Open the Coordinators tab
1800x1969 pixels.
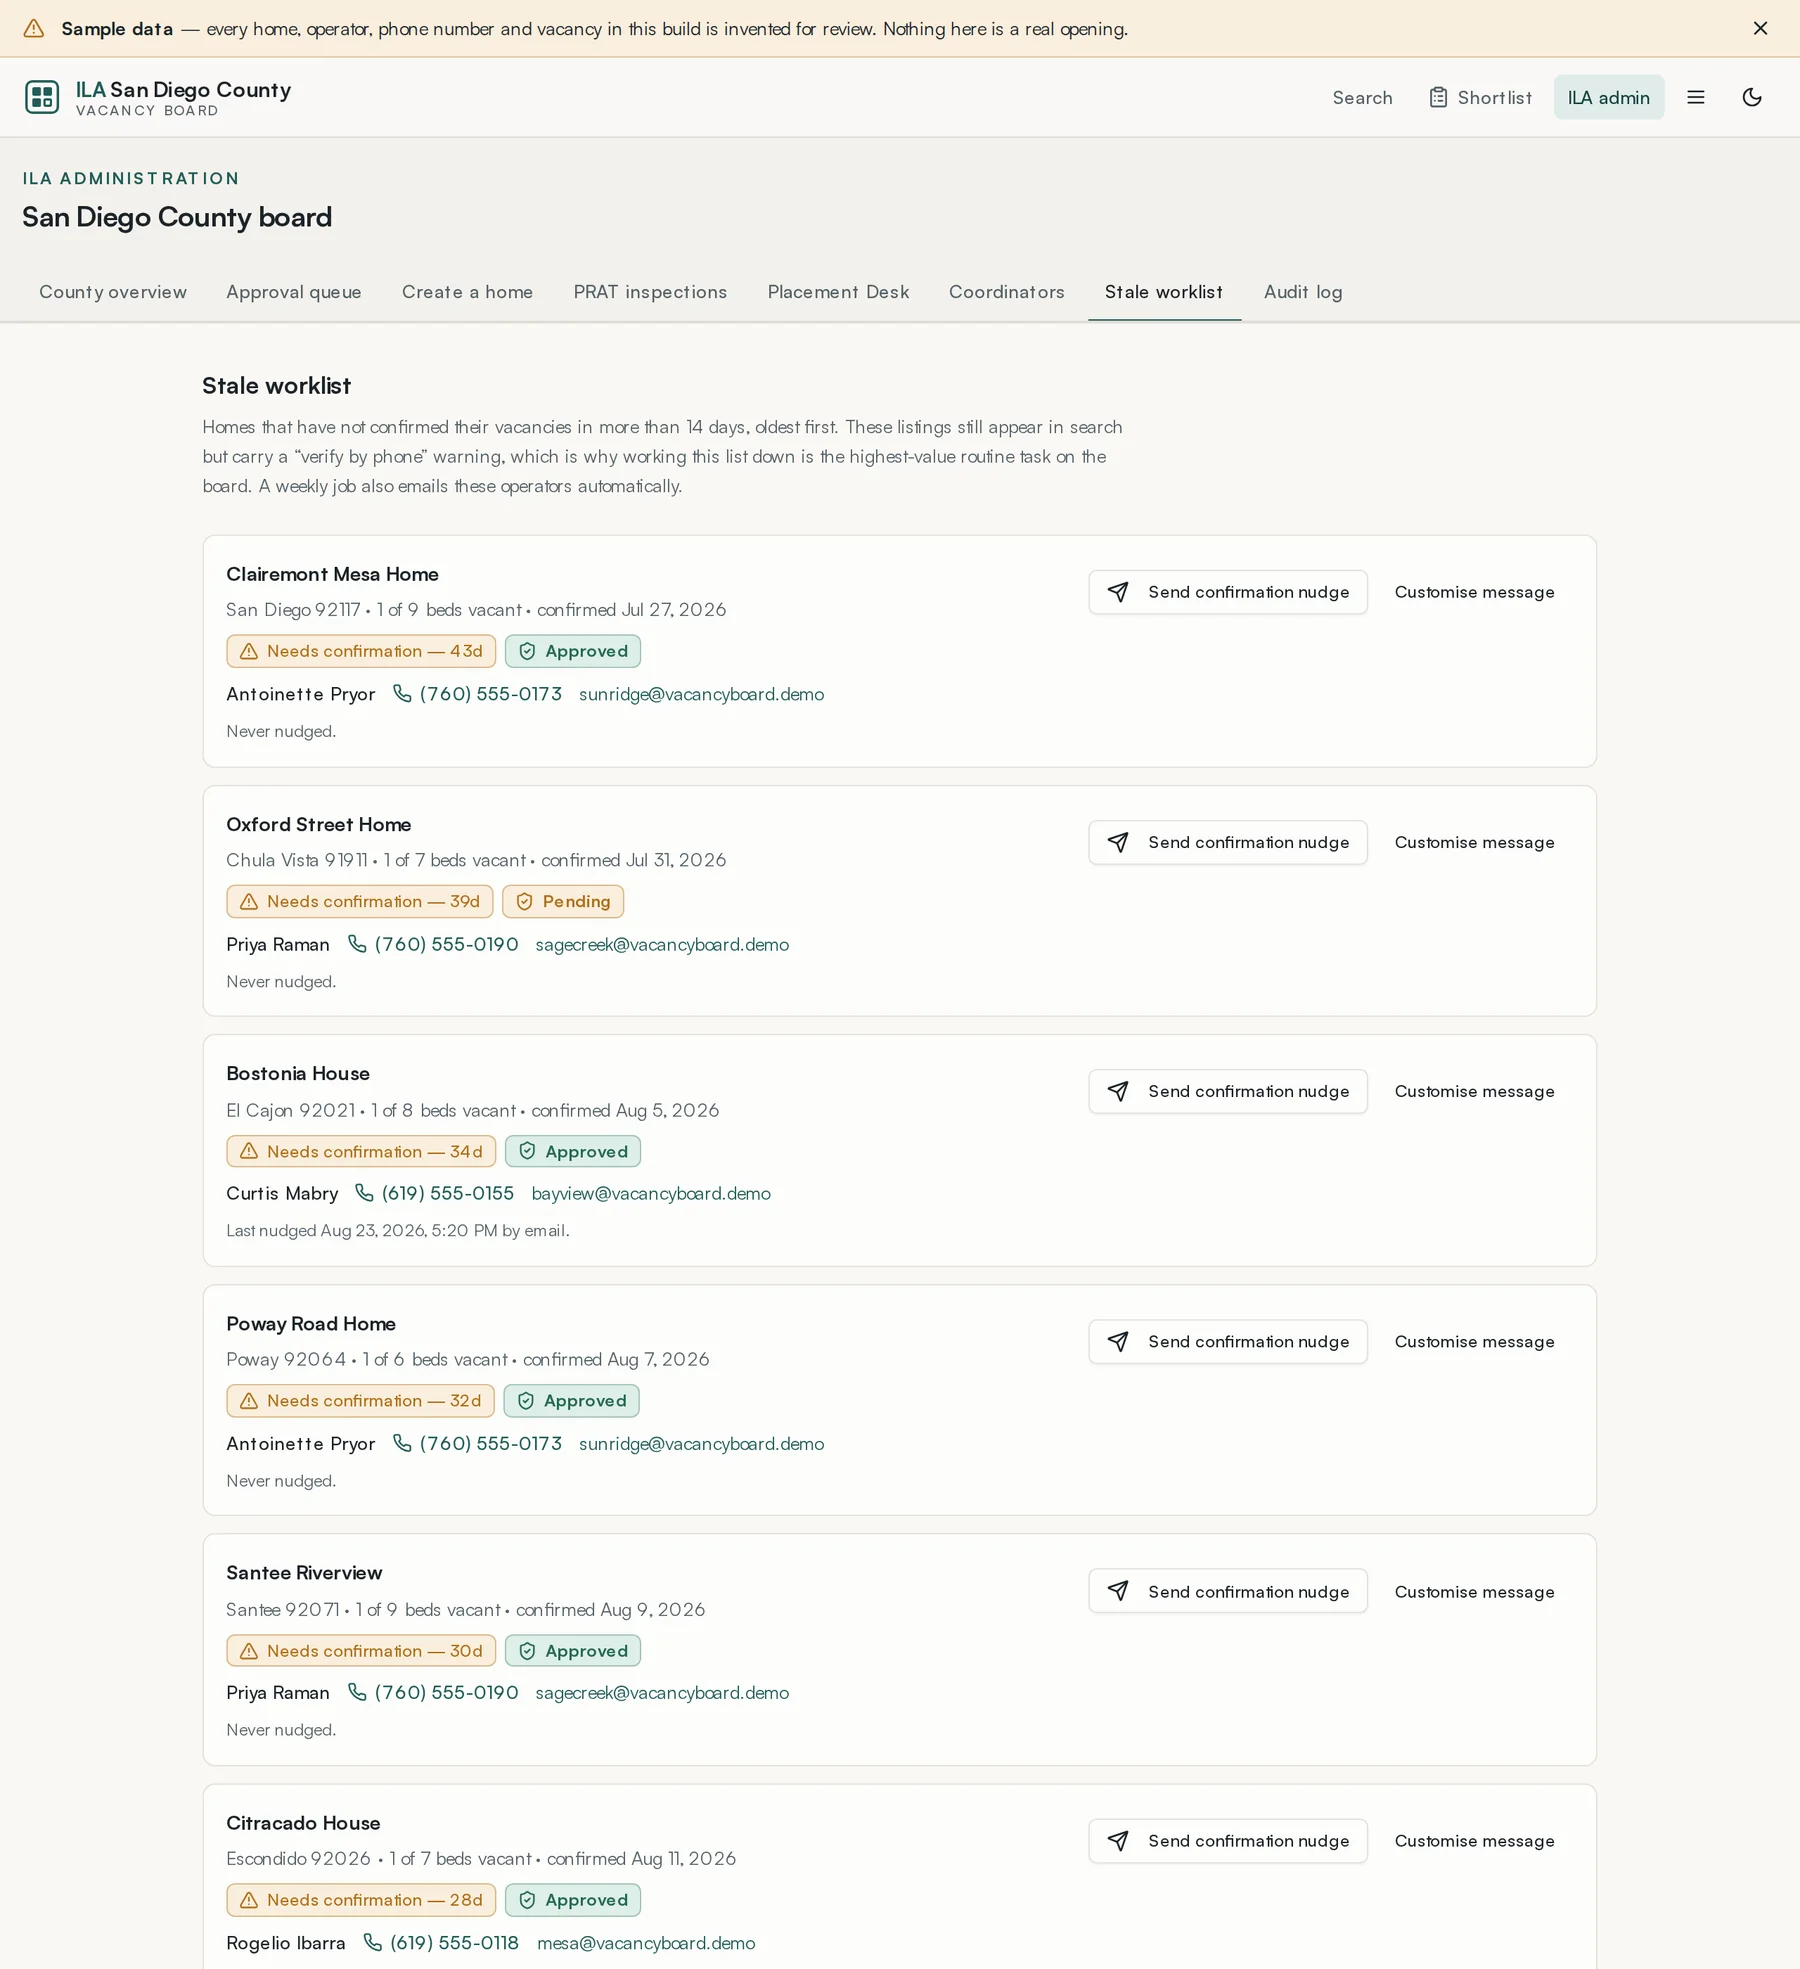[x=1006, y=292]
